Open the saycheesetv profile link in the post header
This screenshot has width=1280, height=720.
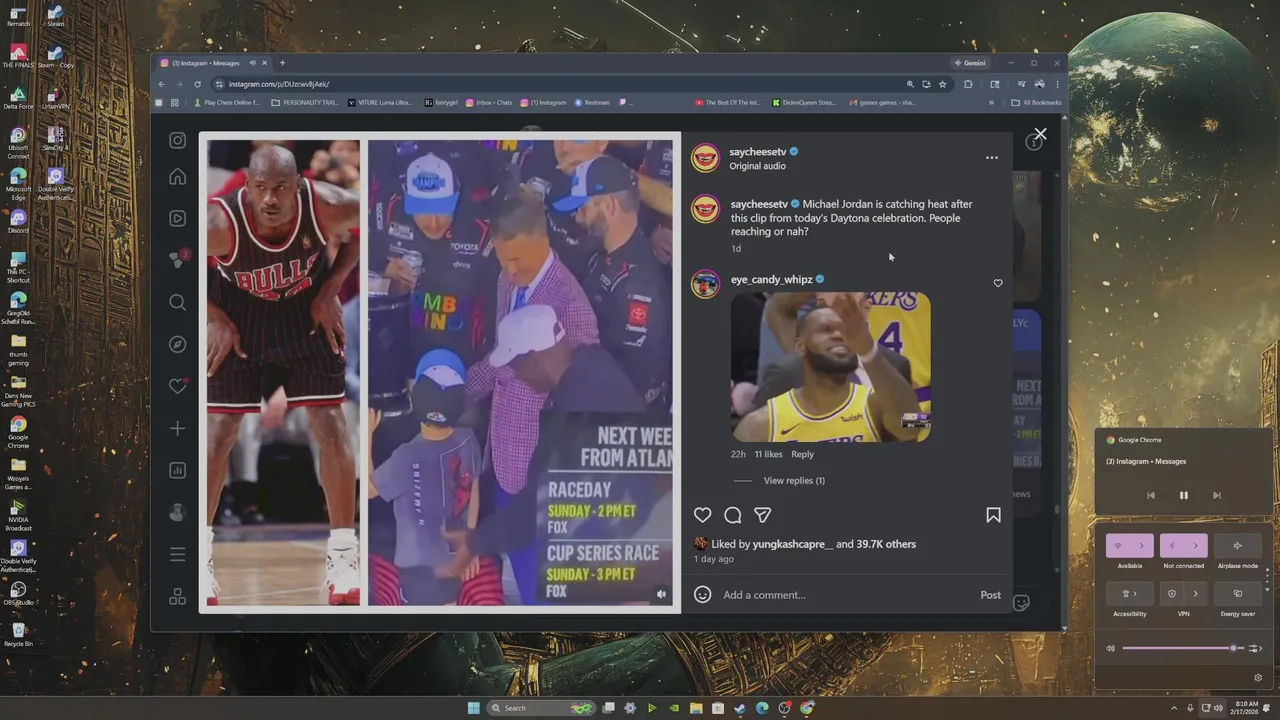758,152
